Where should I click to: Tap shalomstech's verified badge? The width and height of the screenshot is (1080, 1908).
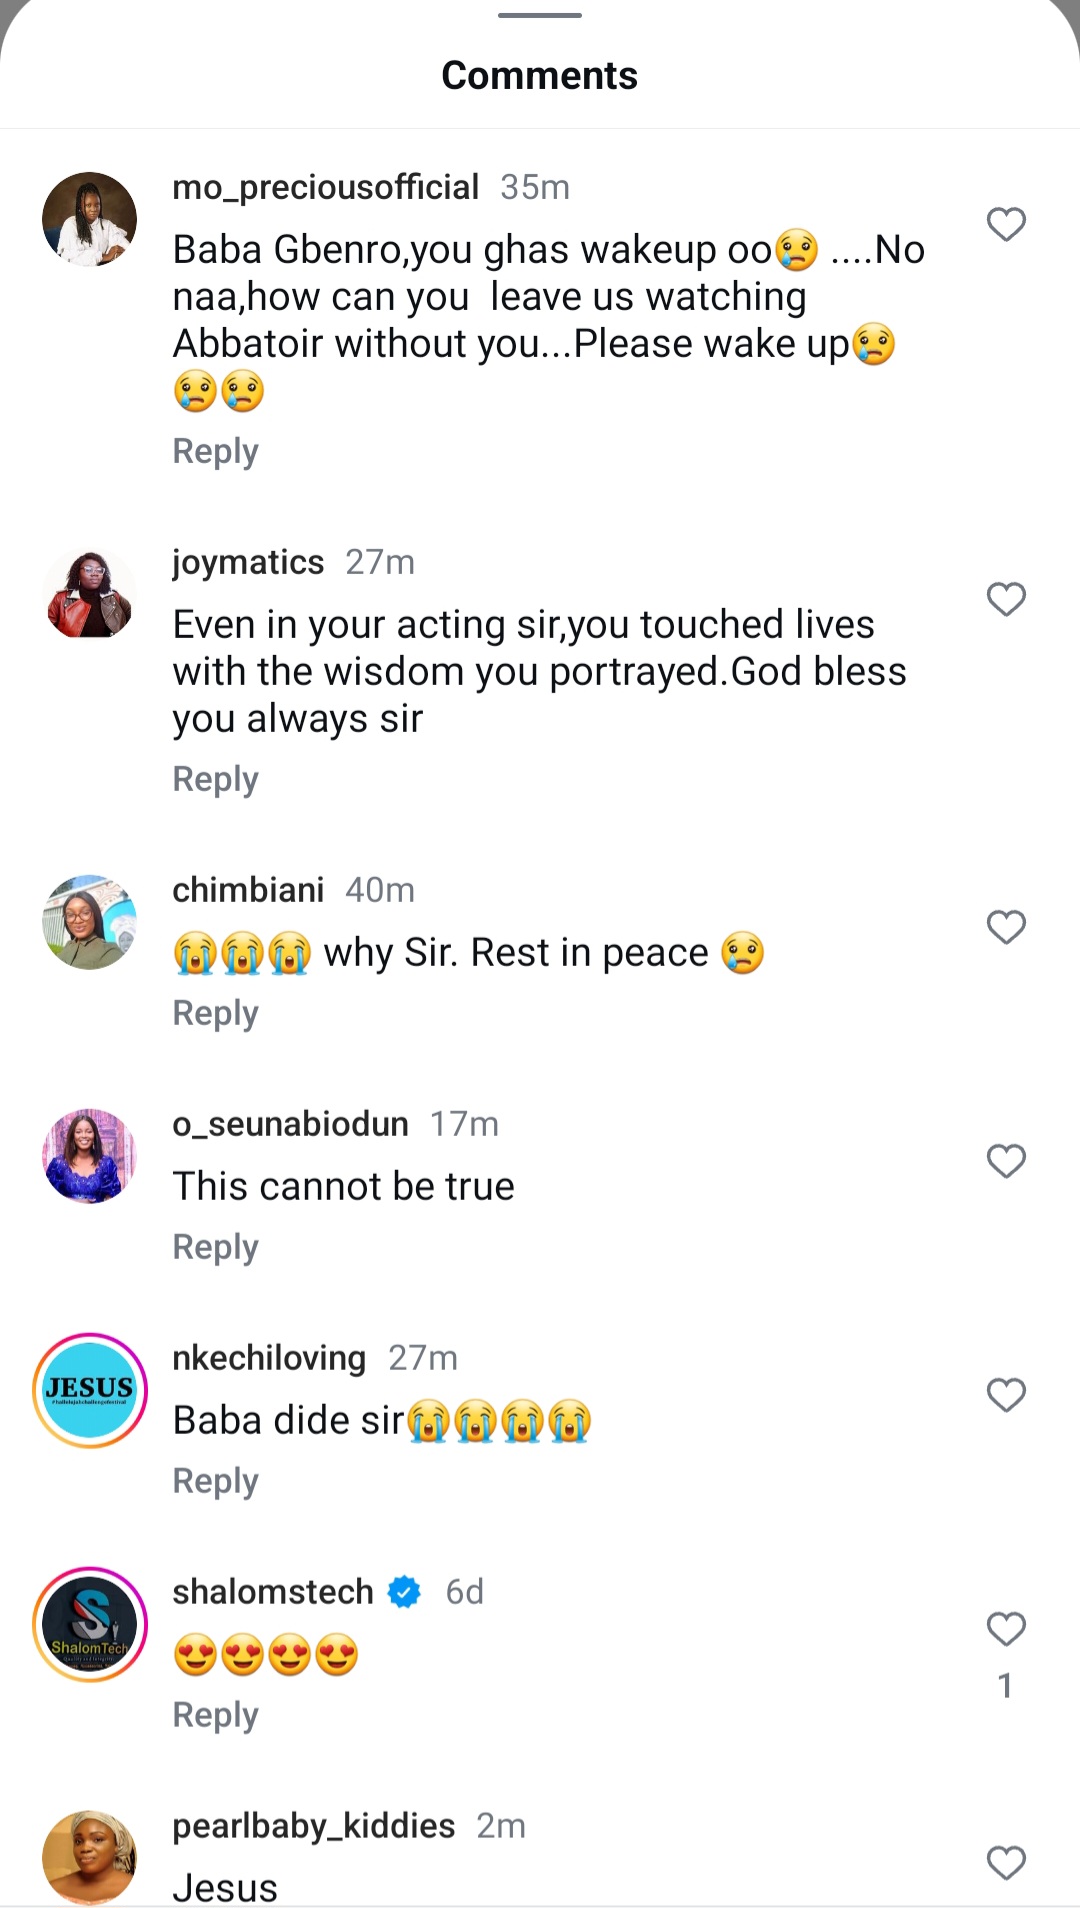click(404, 1591)
